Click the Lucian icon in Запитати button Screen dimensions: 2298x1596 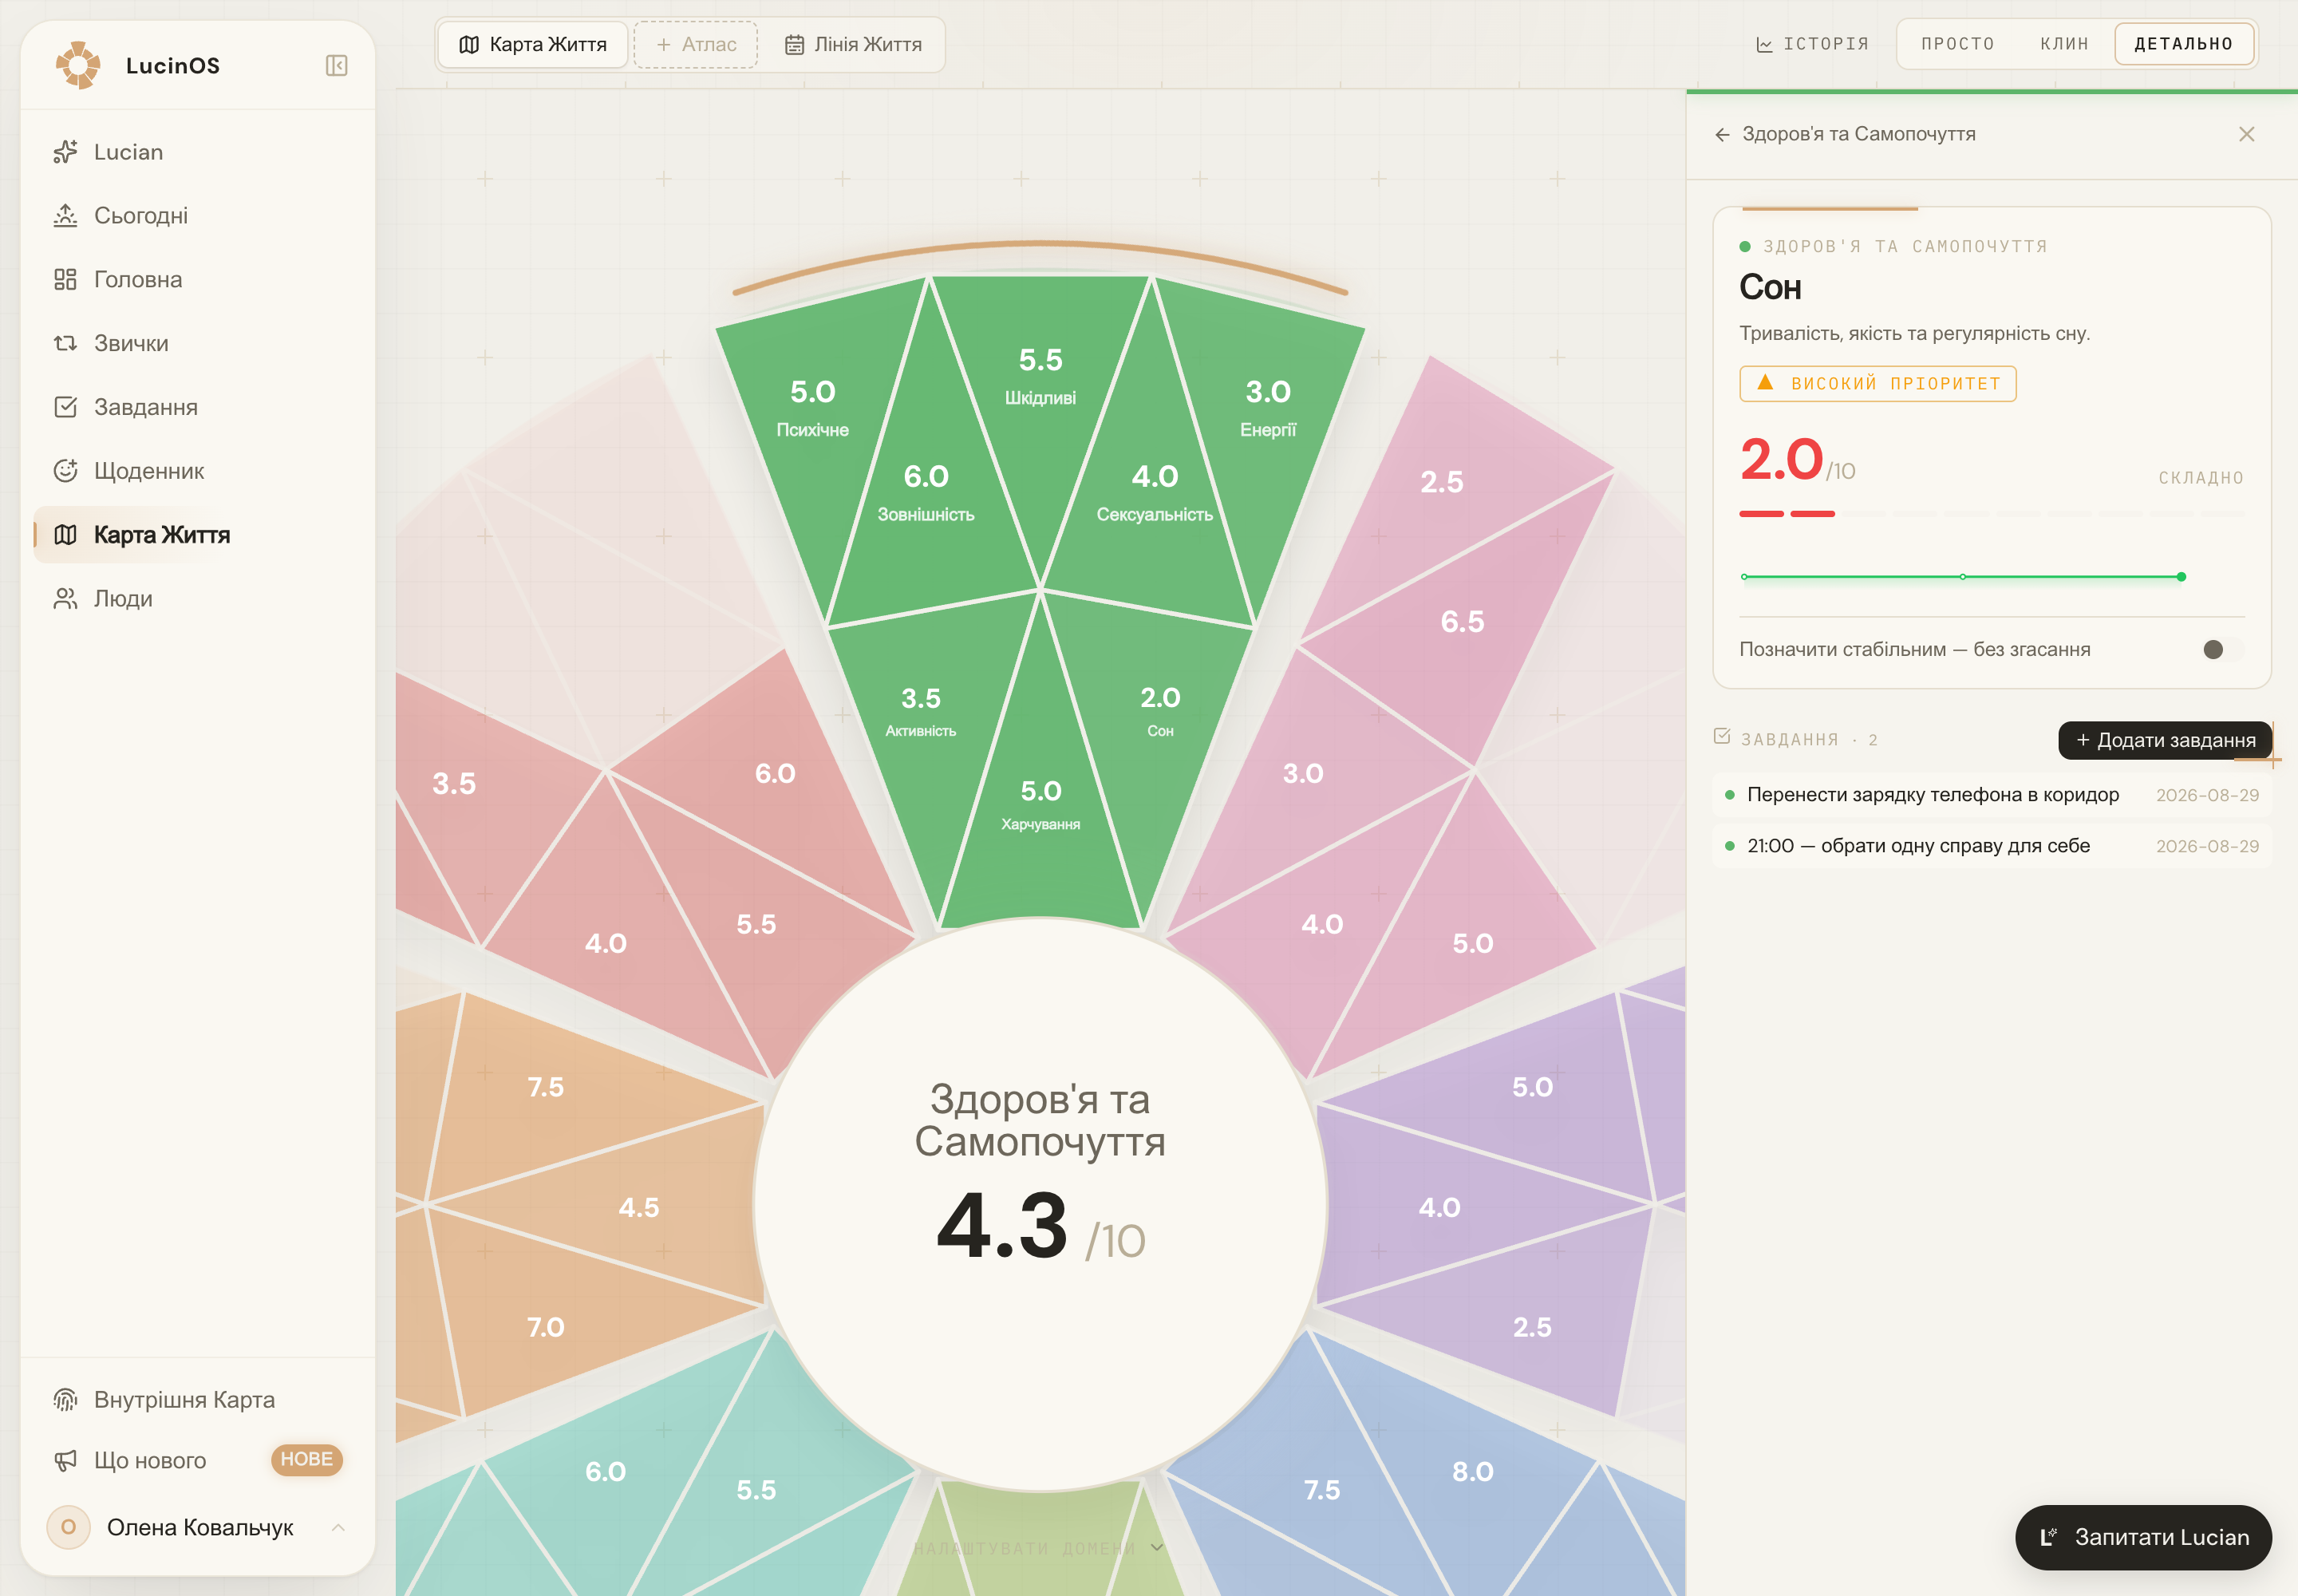tap(2048, 1537)
